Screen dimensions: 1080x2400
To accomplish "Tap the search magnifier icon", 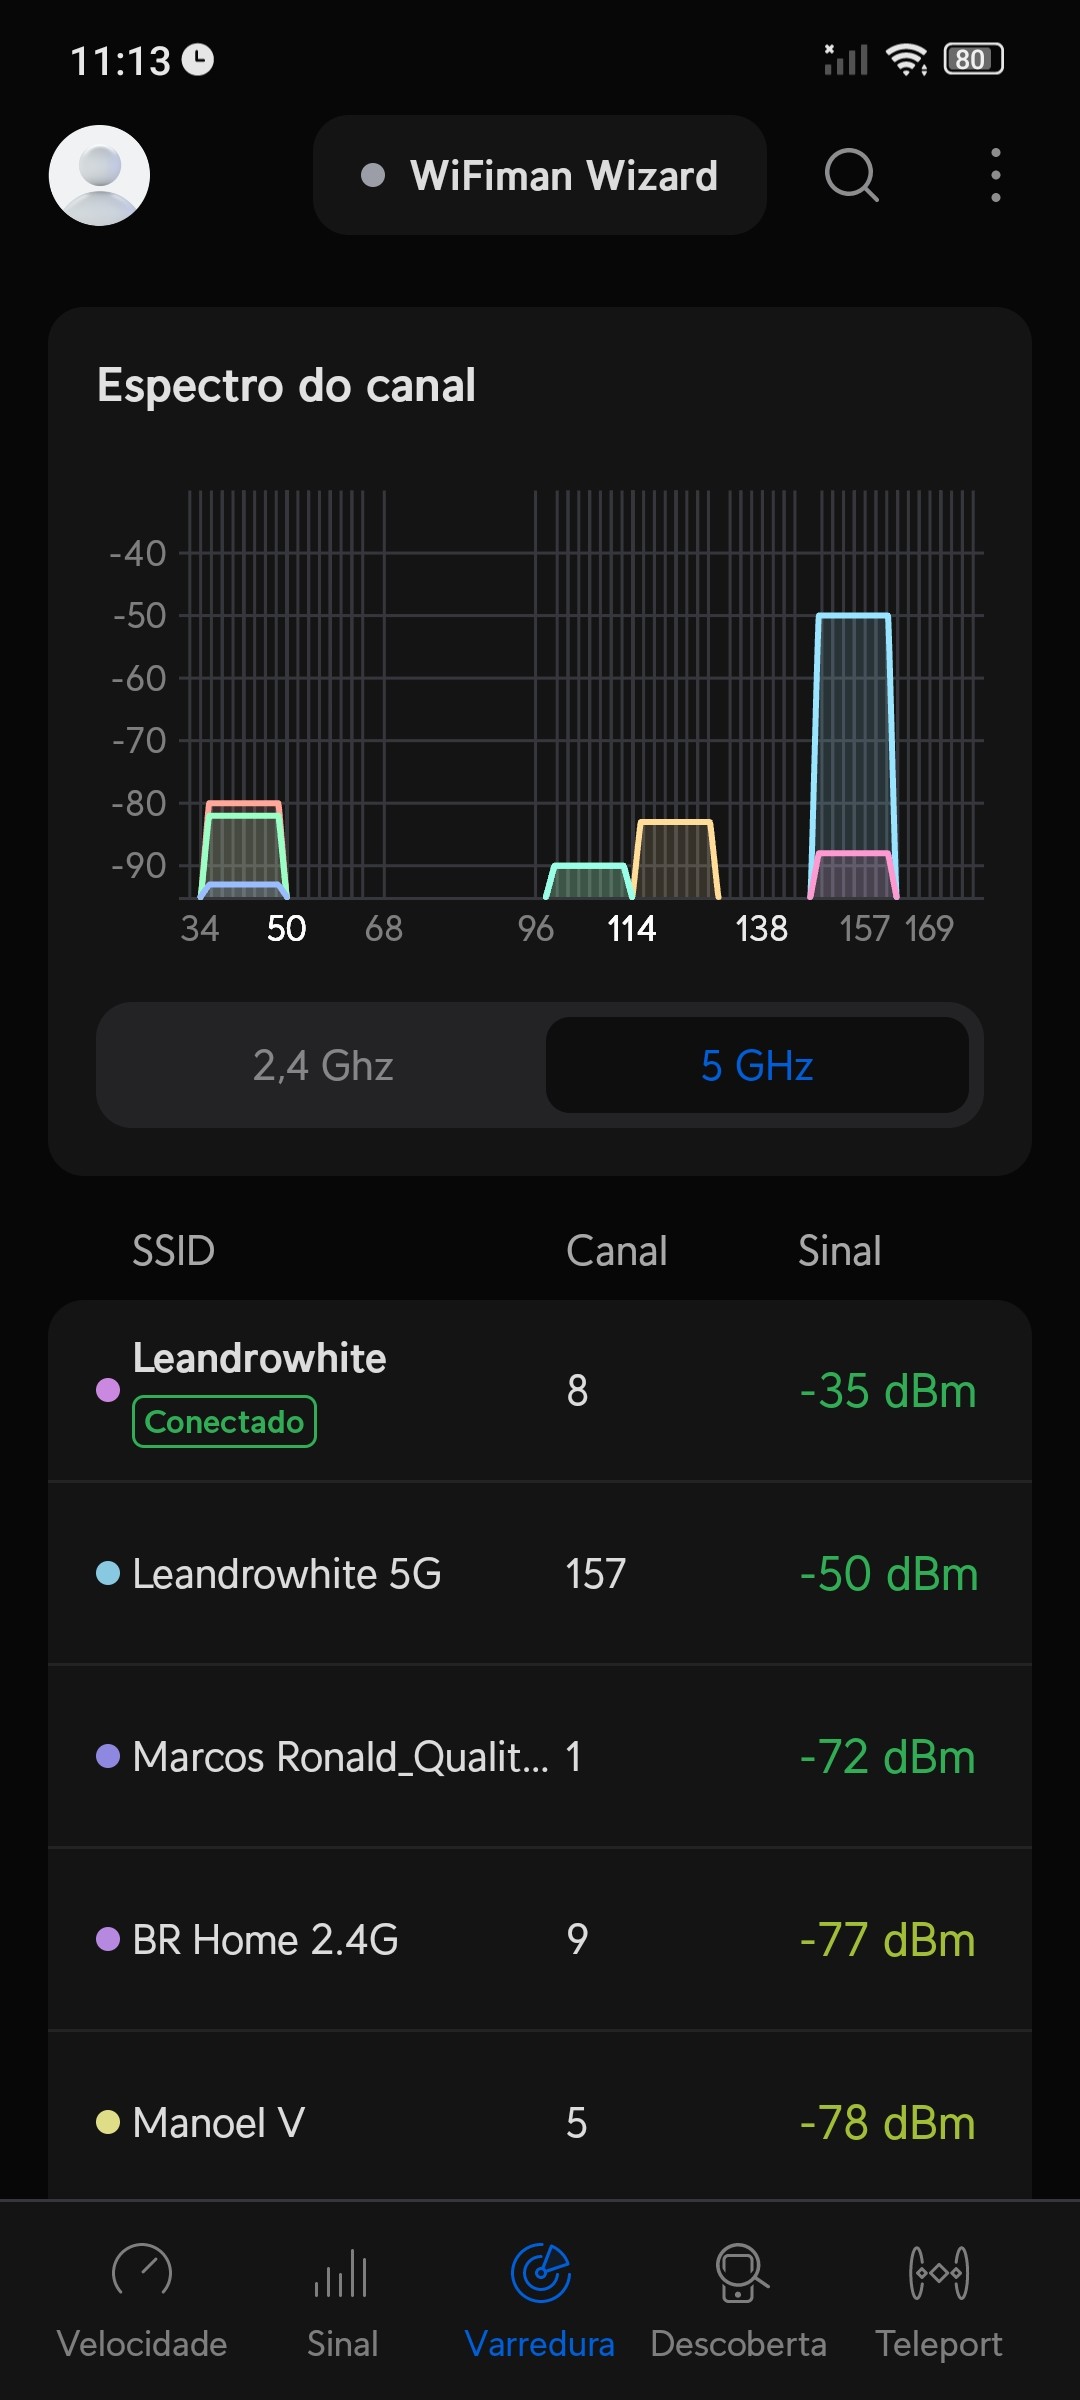I will coord(851,175).
